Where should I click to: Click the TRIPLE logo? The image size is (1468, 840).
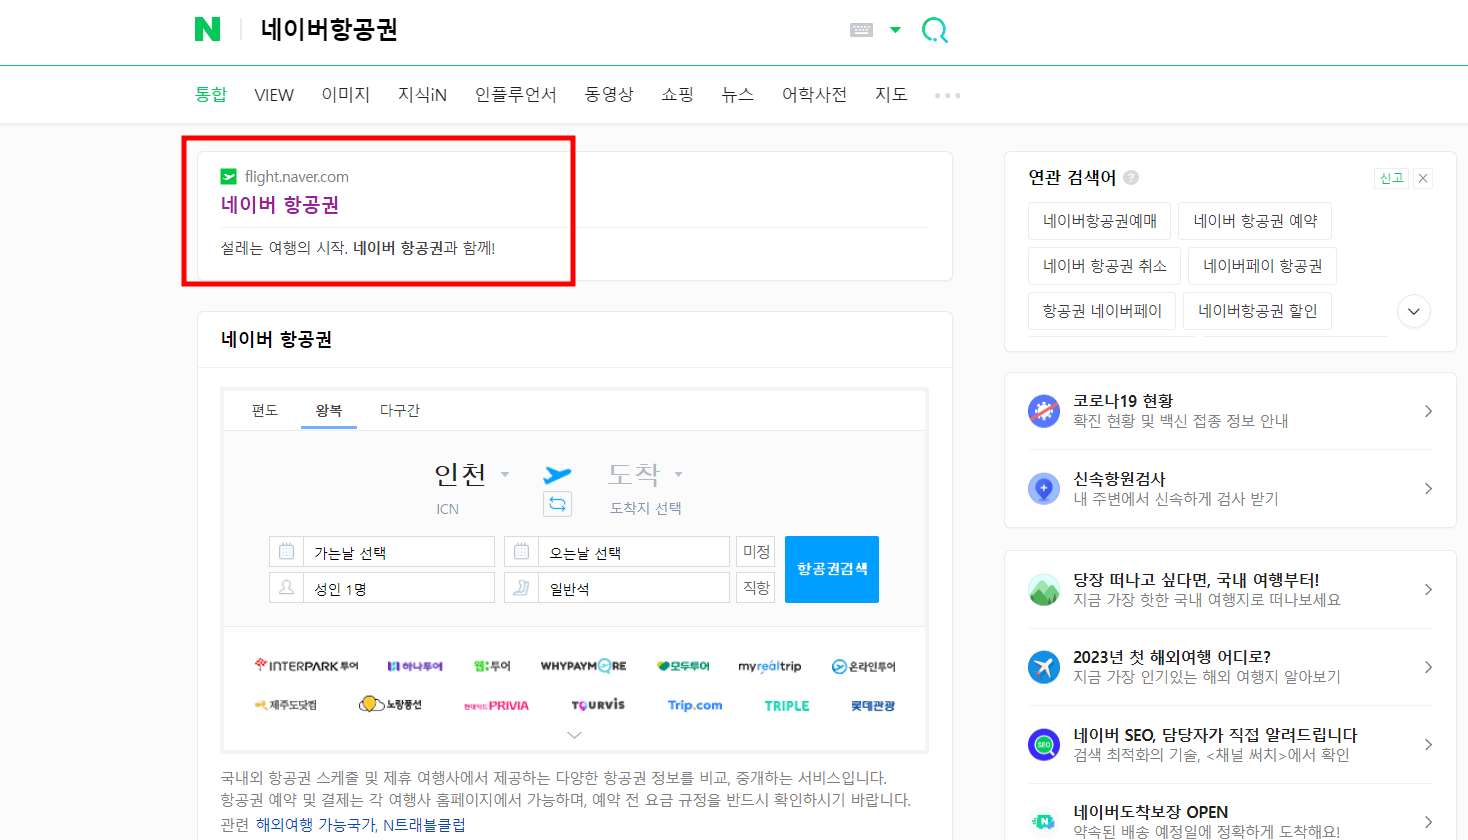click(787, 706)
